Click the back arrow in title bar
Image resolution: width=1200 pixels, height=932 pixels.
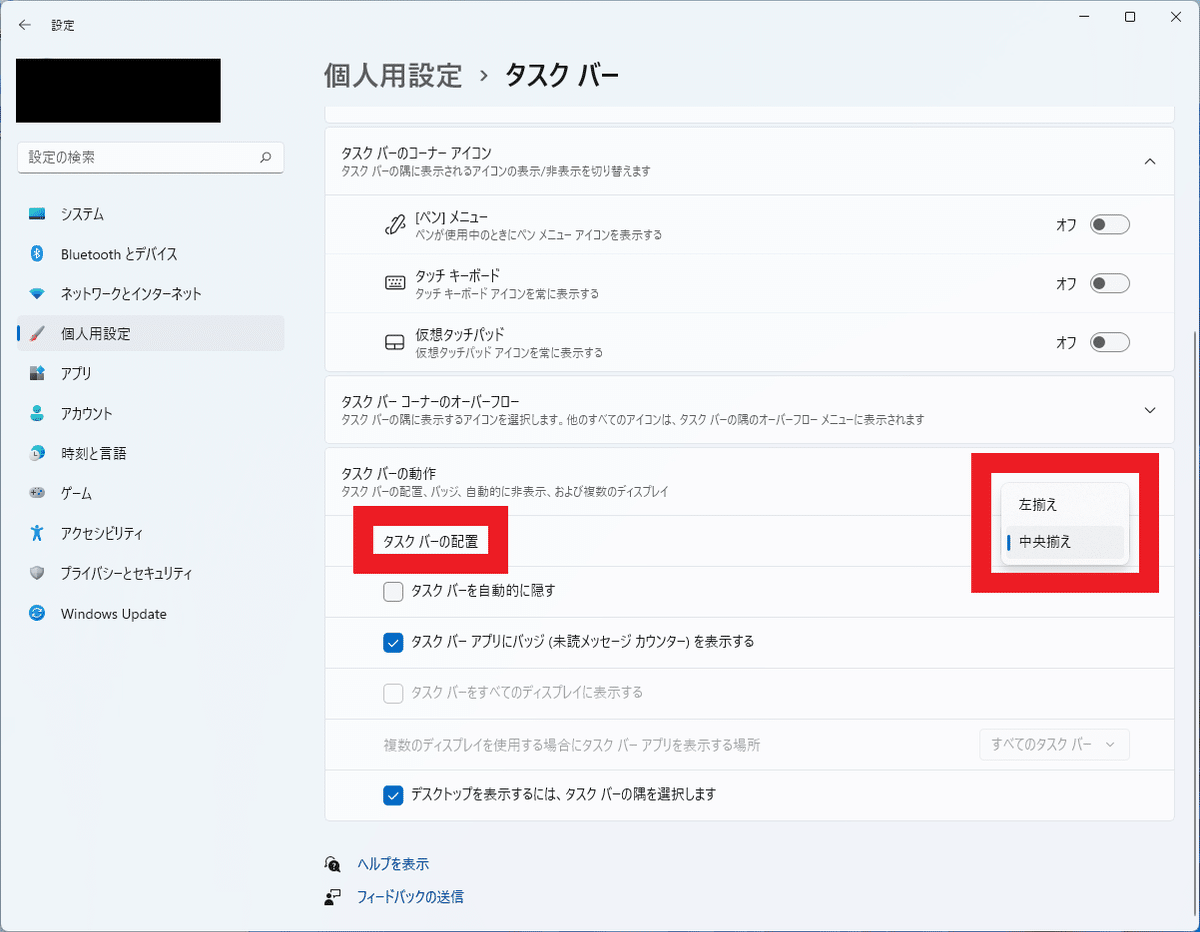(25, 25)
